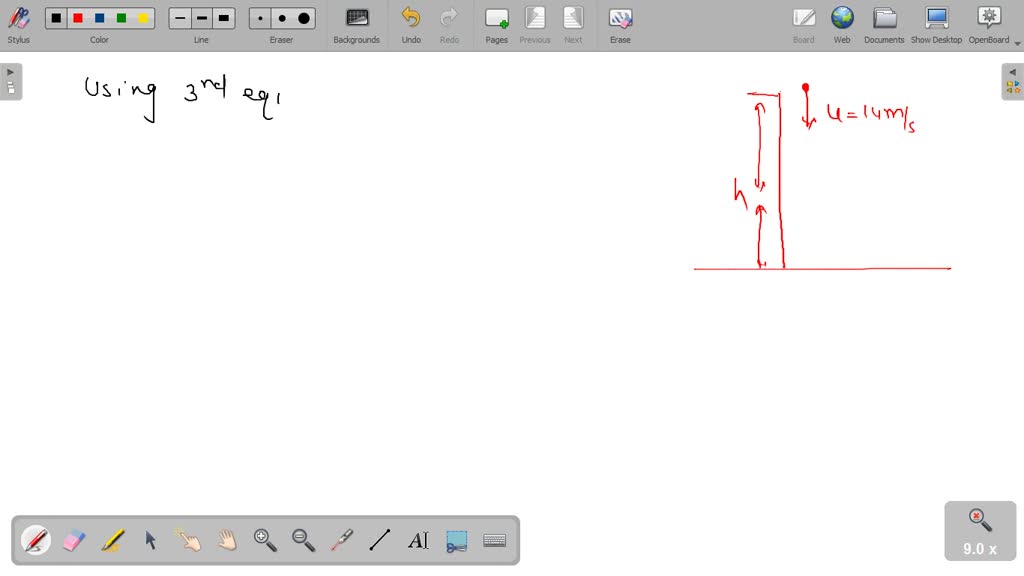
Task: Click the zoom in magnifier tool
Action: (265, 540)
